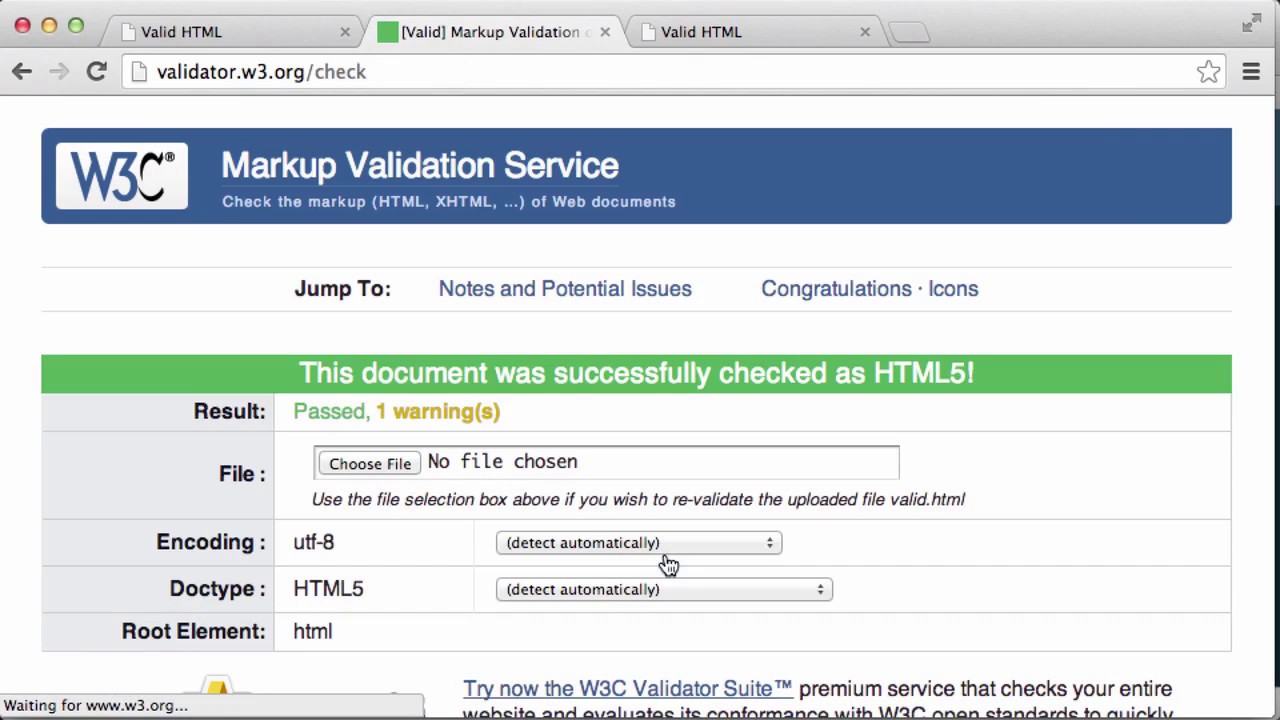This screenshot has height=720, width=1280.
Task: Click the Choose File button
Action: [370, 463]
